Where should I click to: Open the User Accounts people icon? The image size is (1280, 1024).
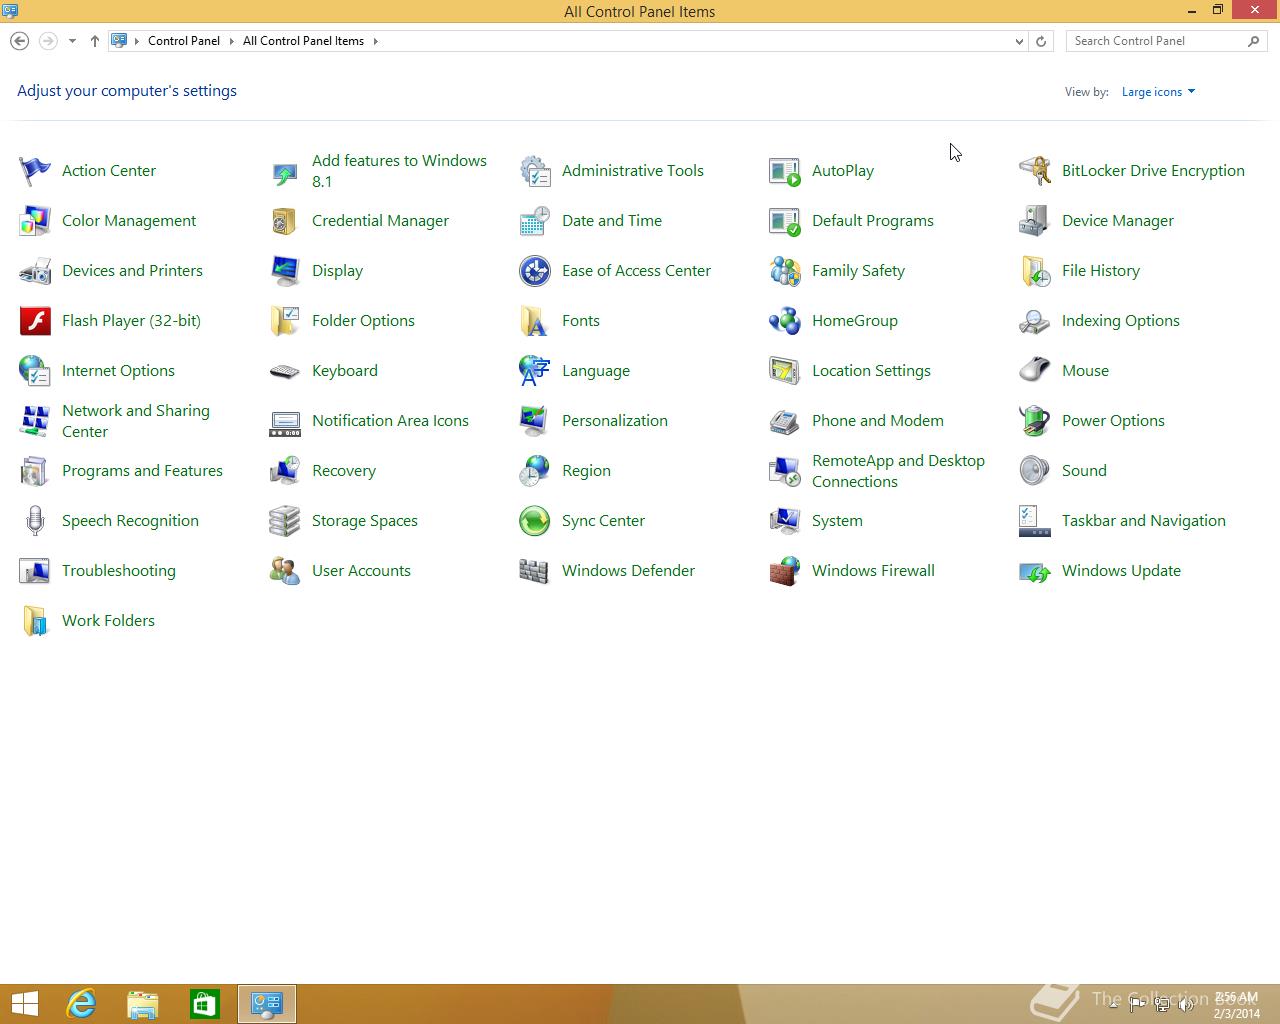coord(285,571)
